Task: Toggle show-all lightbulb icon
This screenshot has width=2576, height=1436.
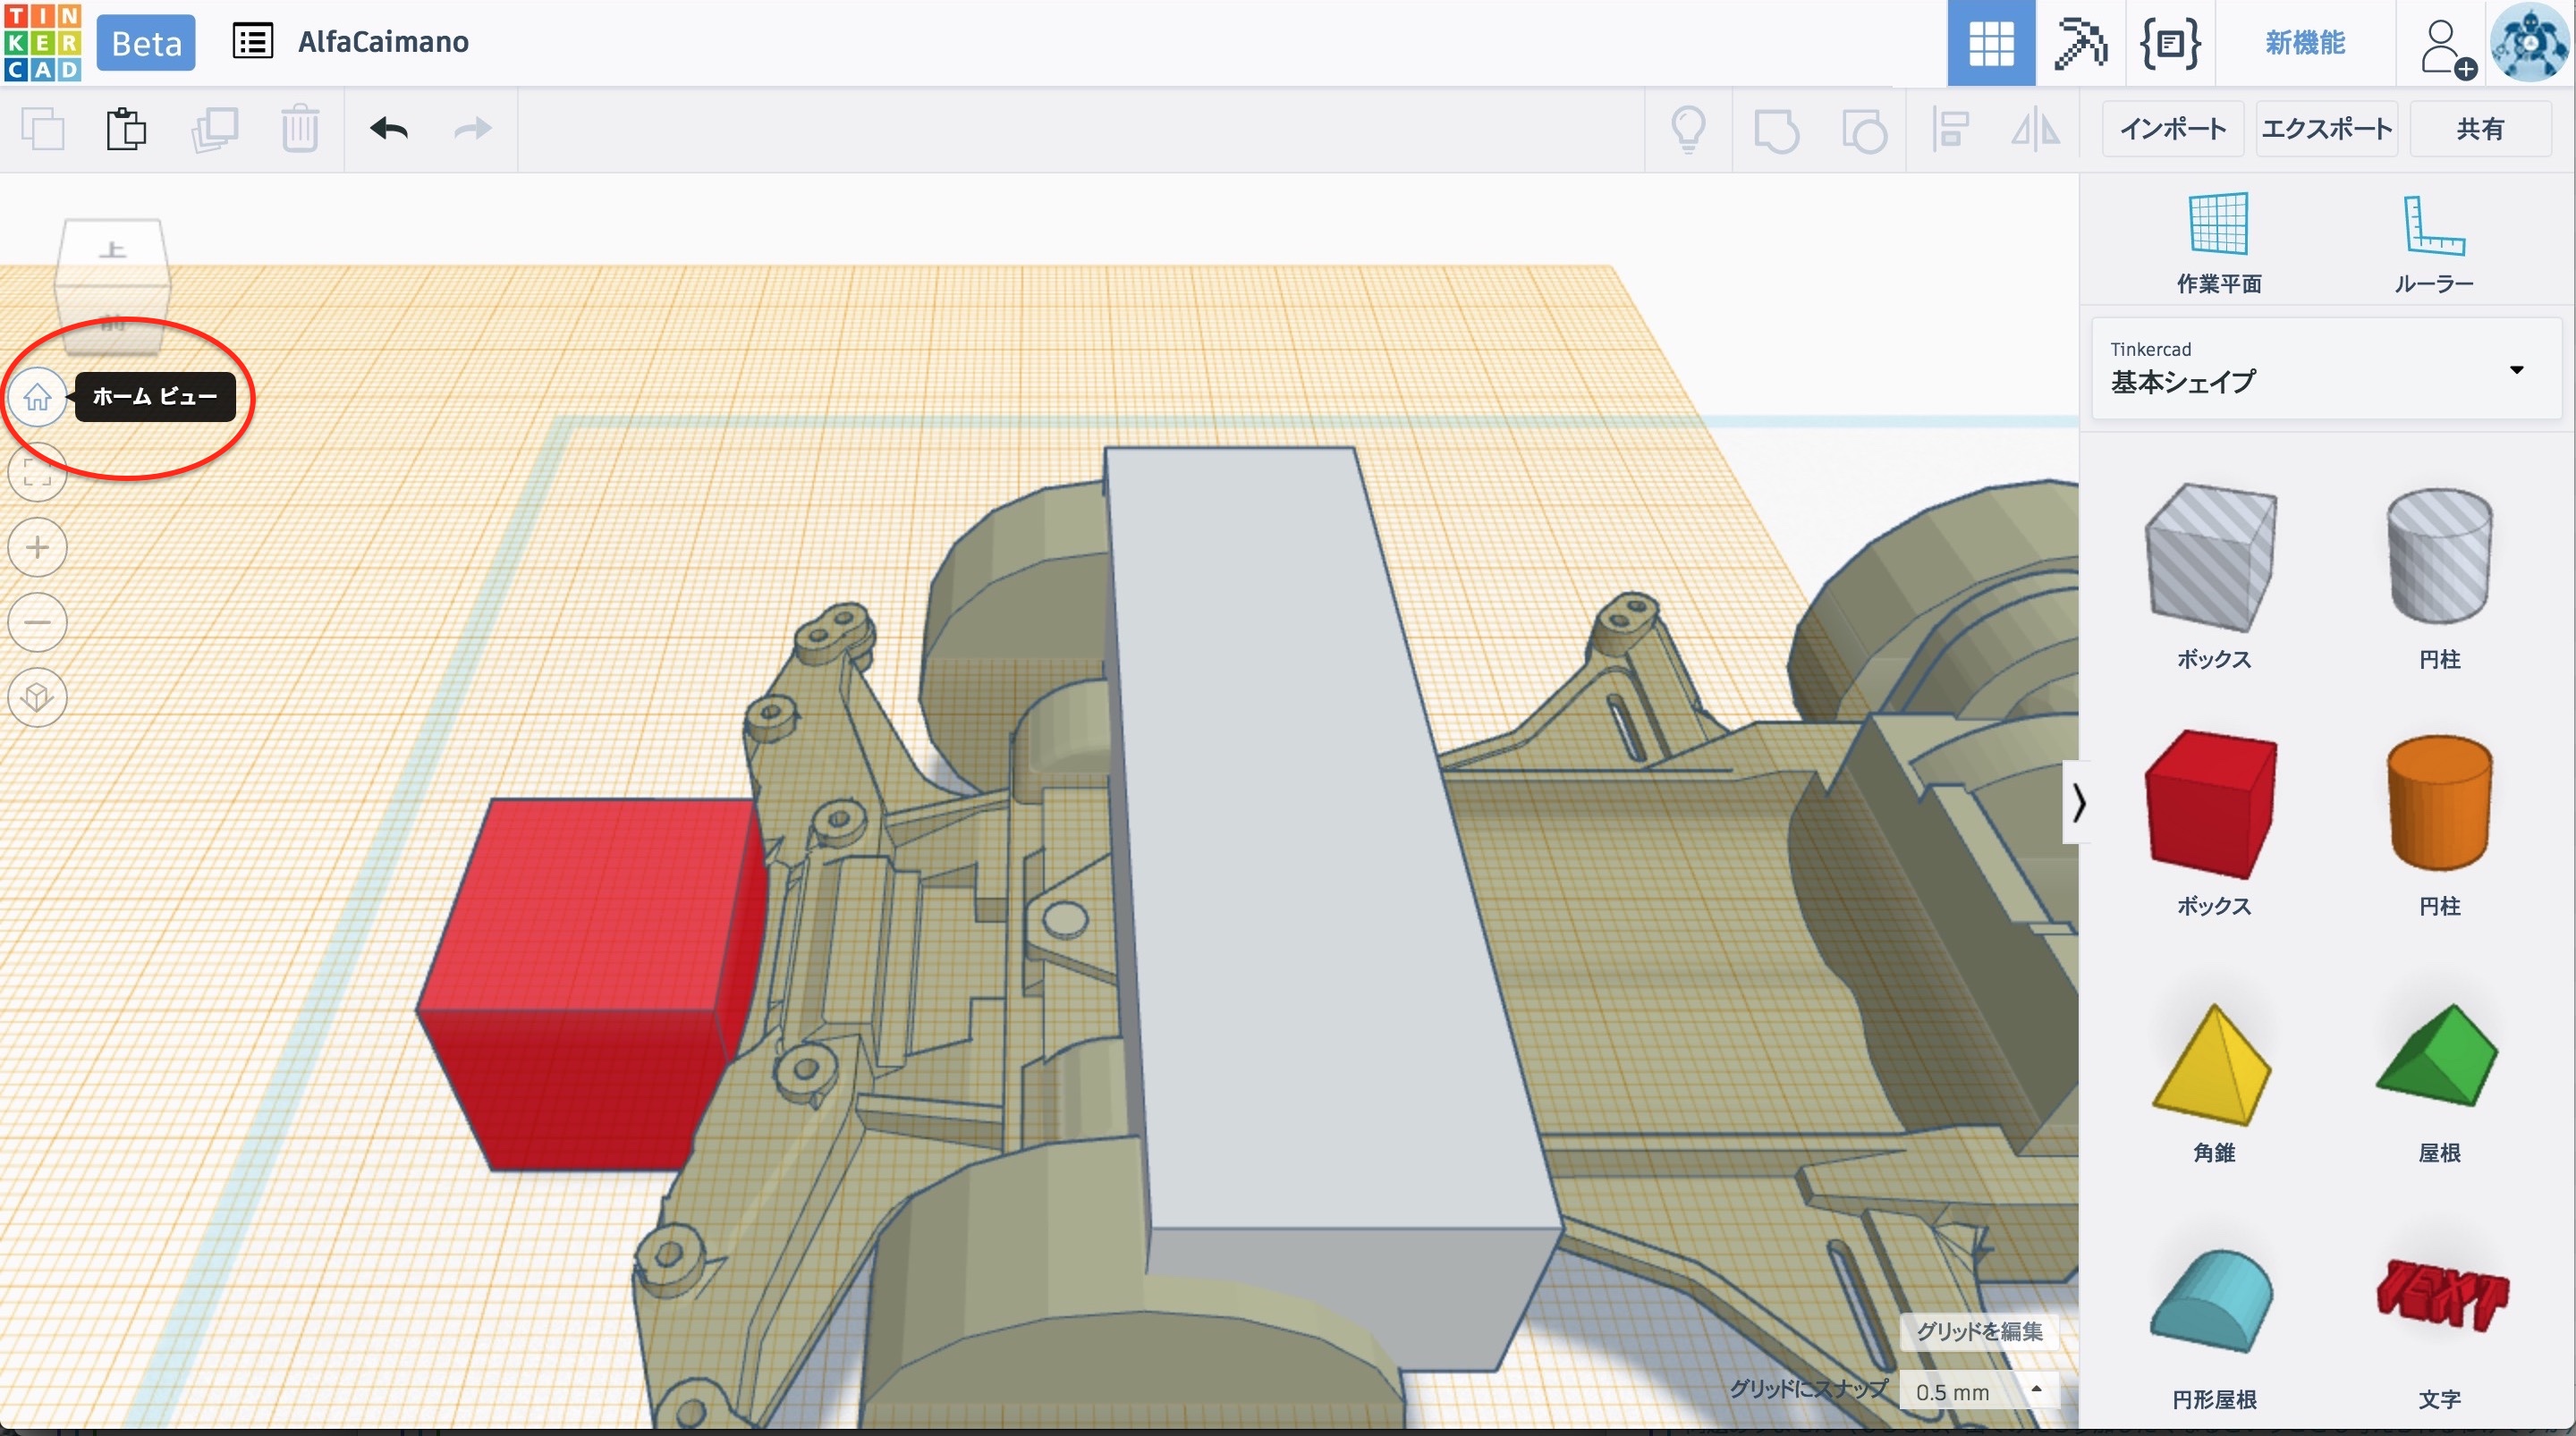Action: point(1688,129)
